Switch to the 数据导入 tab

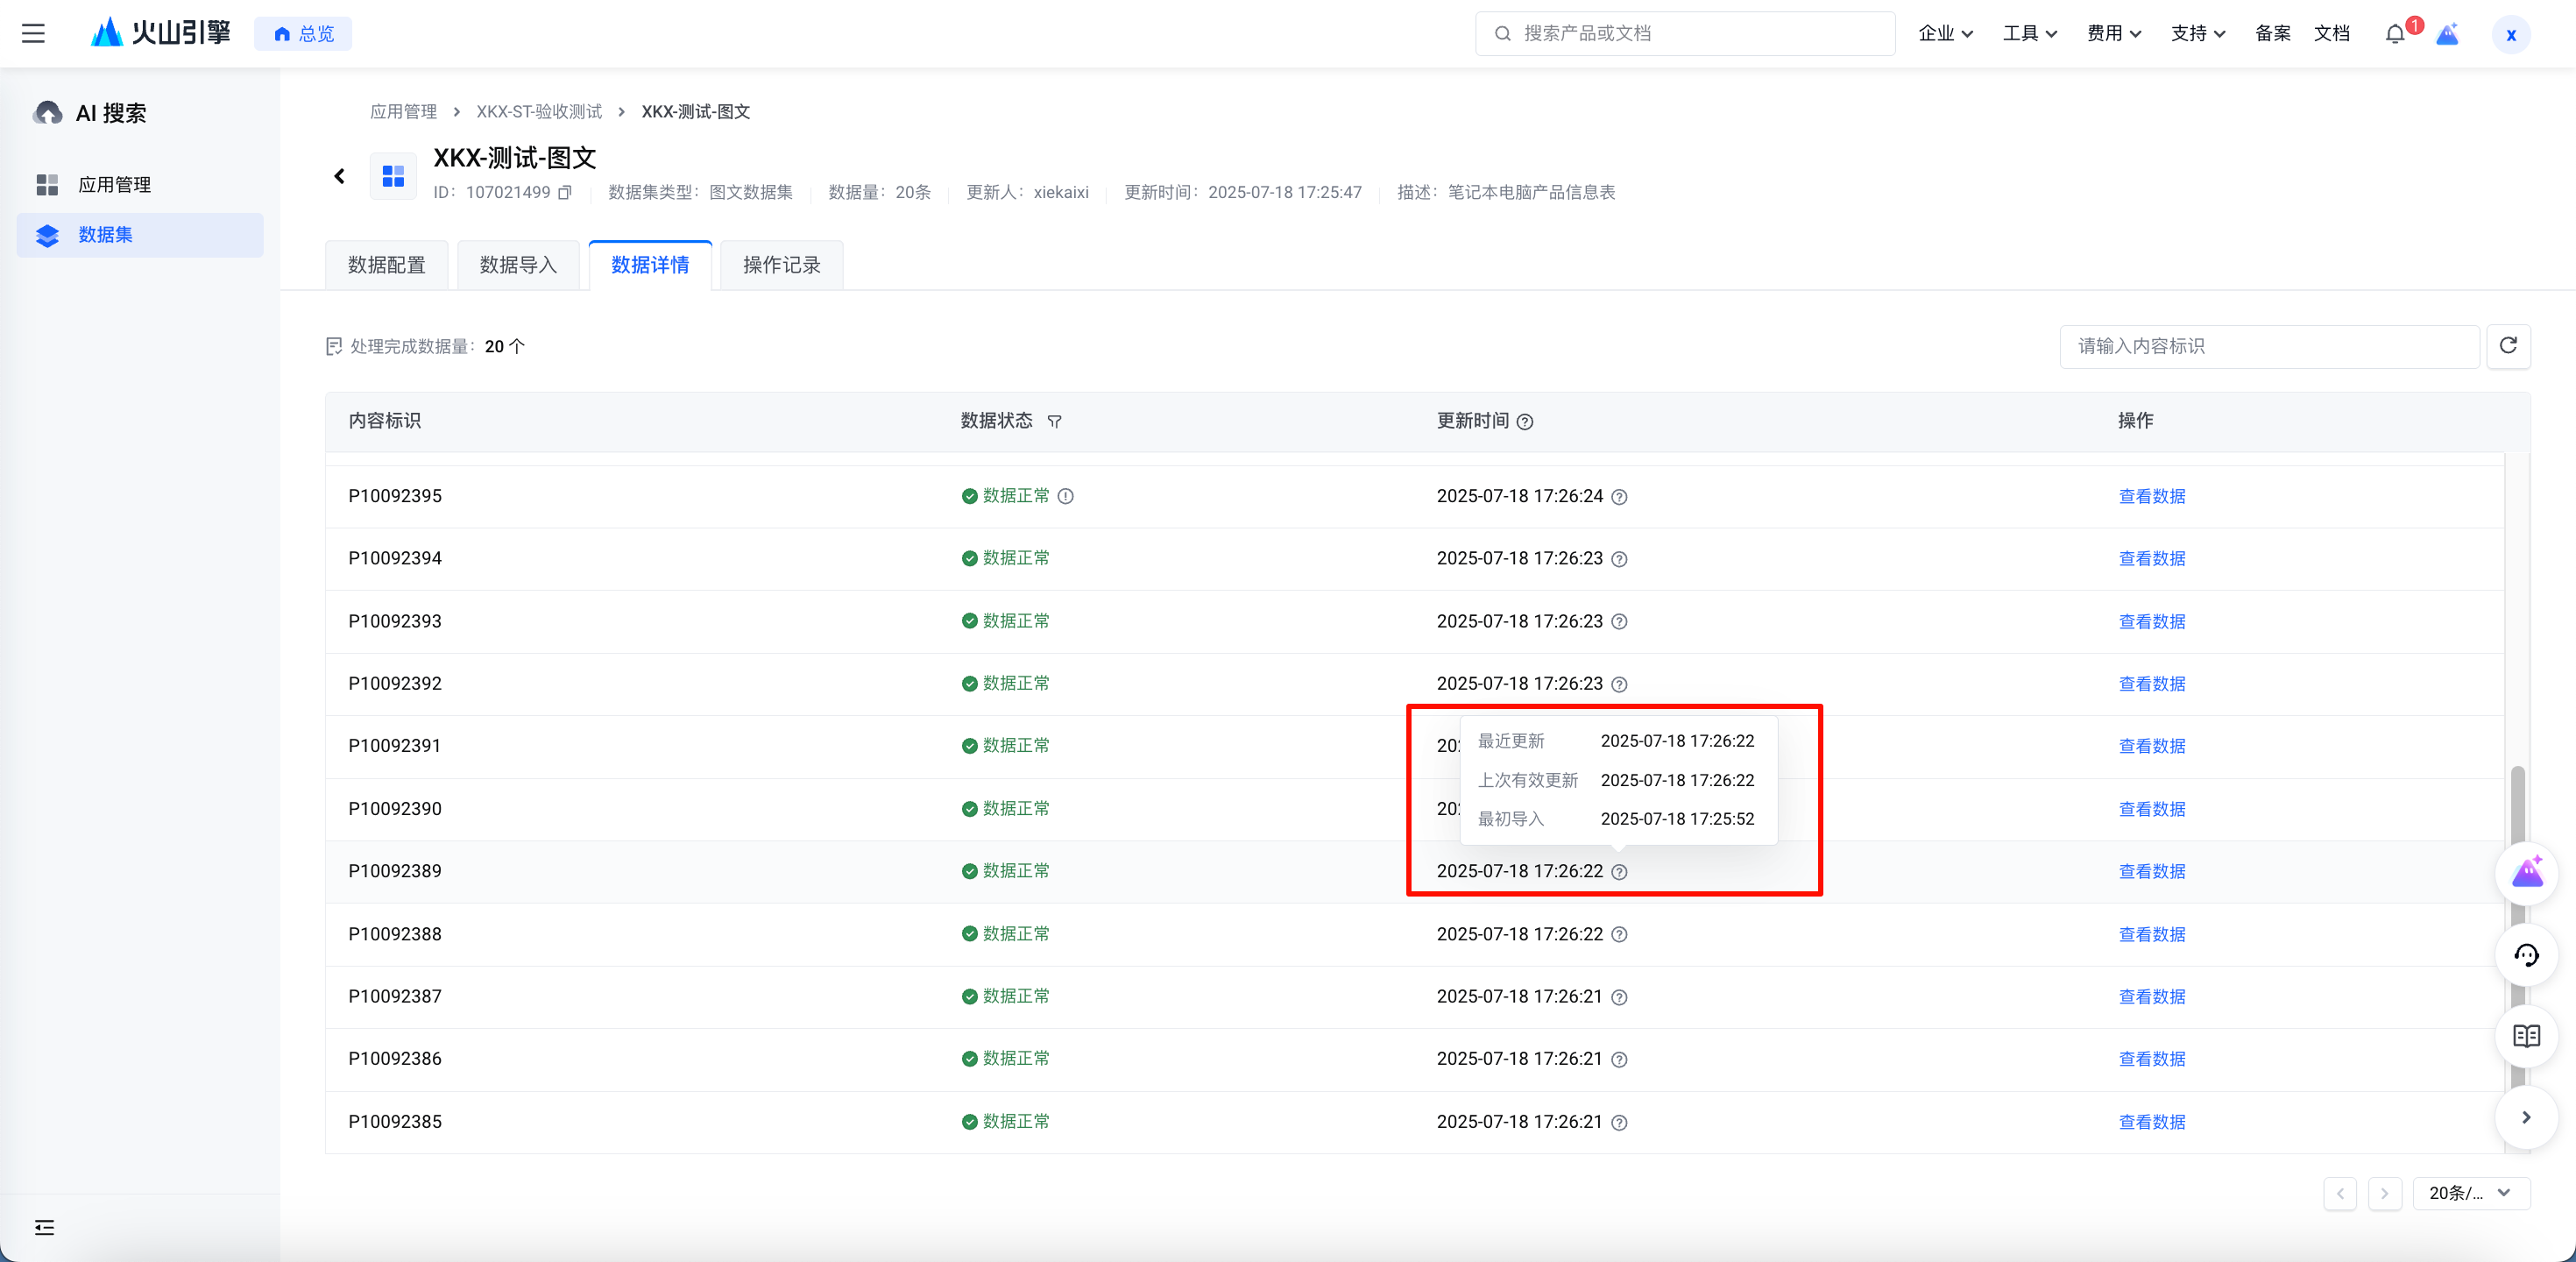pos(518,265)
